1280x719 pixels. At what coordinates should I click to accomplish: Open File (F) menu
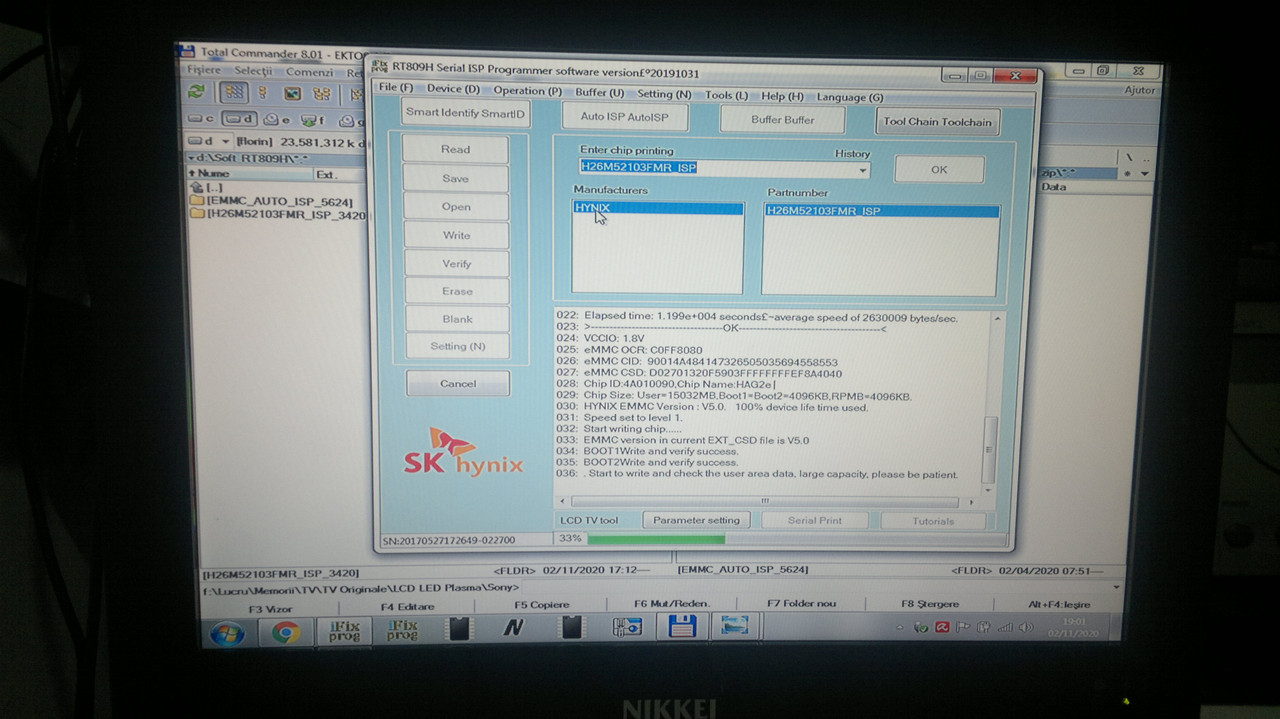(x=395, y=88)
